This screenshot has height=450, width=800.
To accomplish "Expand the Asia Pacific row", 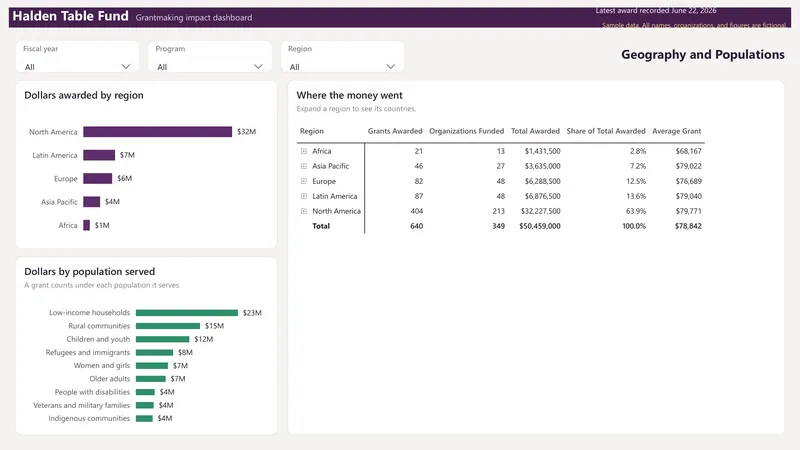I will [304, 166].
